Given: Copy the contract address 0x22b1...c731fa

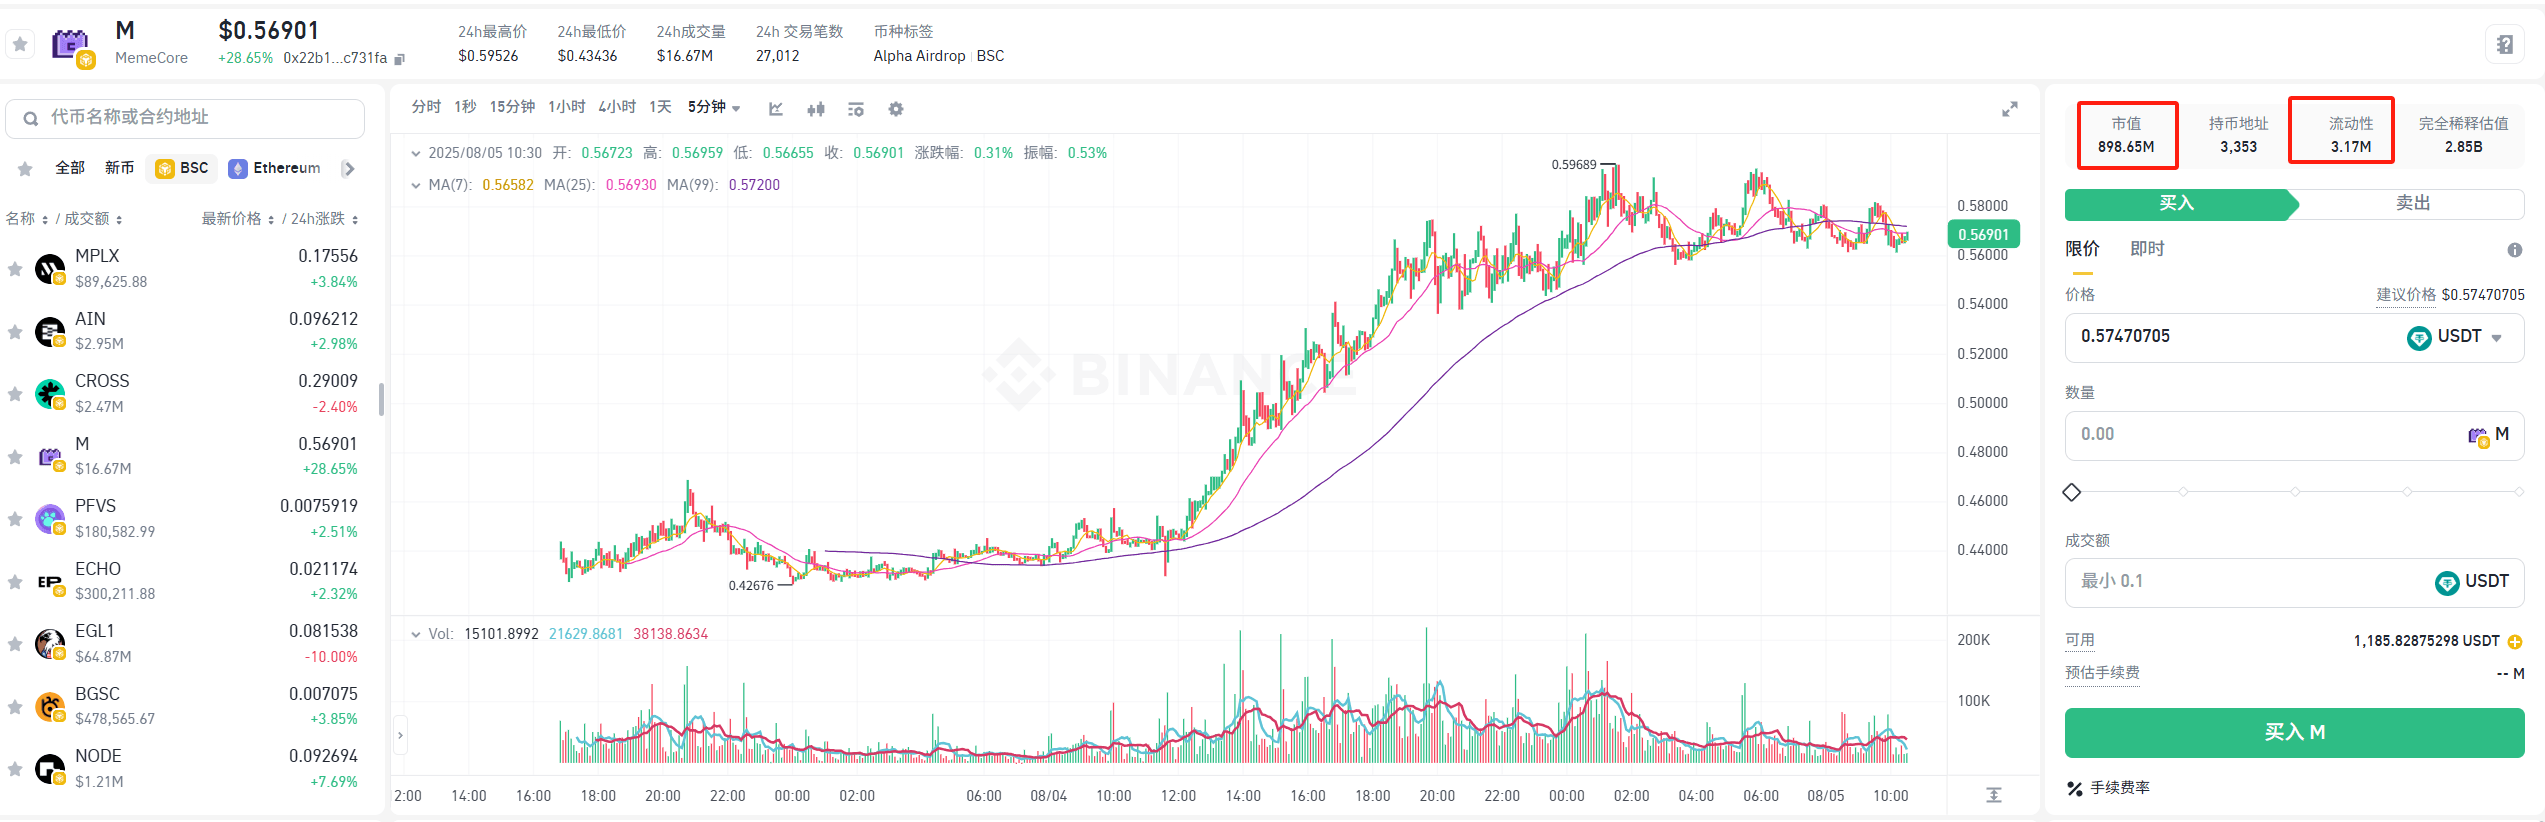Looking at the screenshot, I should [400, 59].
